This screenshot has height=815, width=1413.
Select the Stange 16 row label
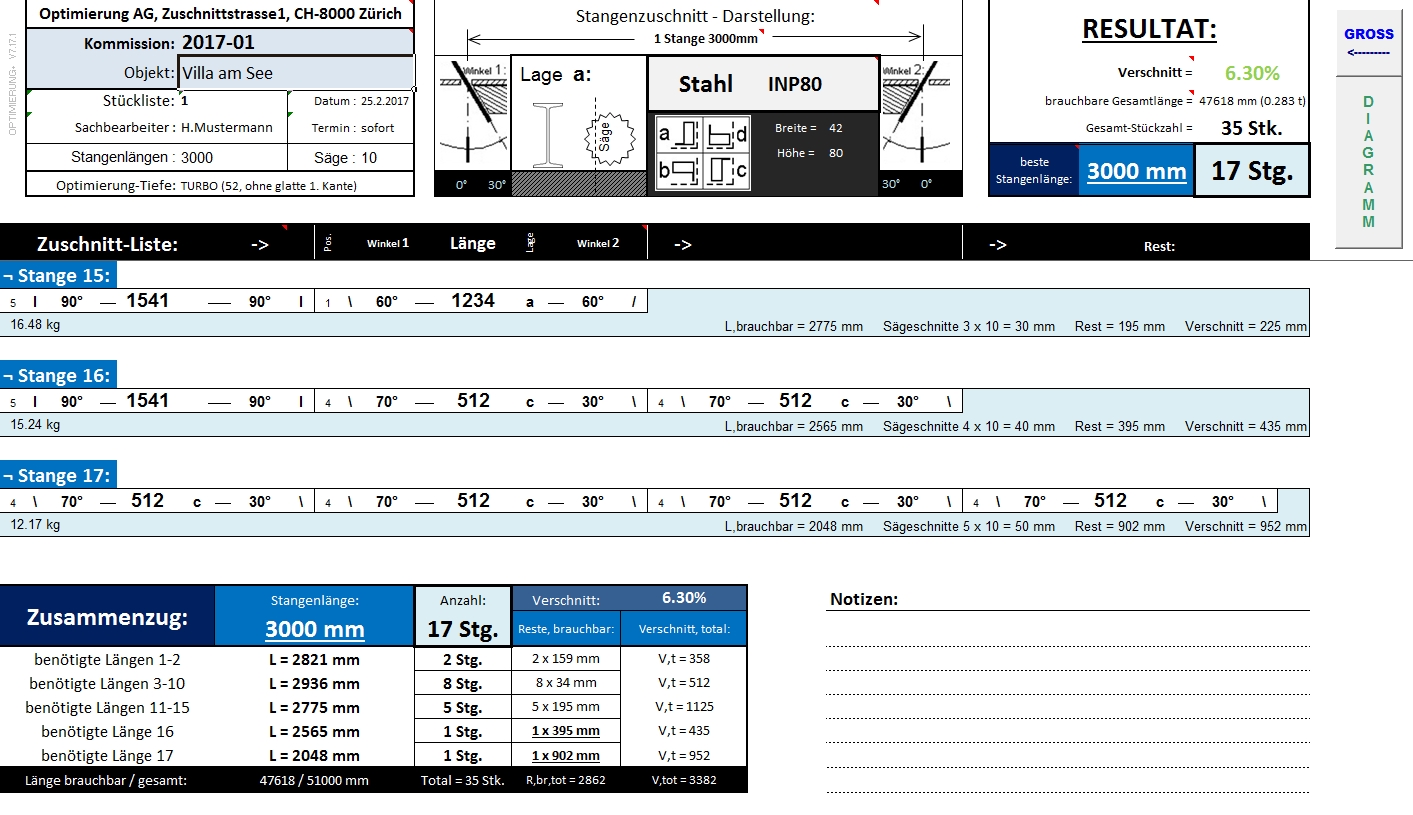point(58,376)
